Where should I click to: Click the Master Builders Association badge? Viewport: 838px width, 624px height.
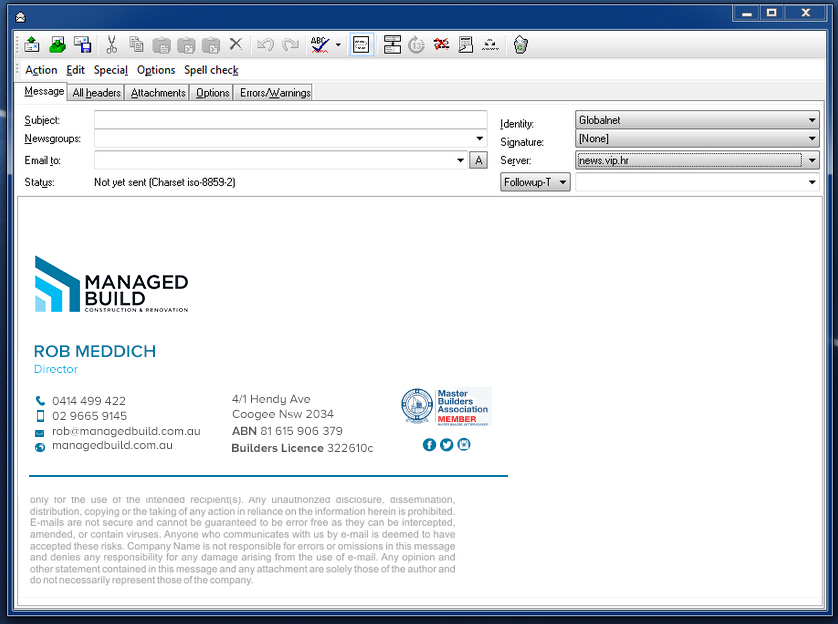446,407
